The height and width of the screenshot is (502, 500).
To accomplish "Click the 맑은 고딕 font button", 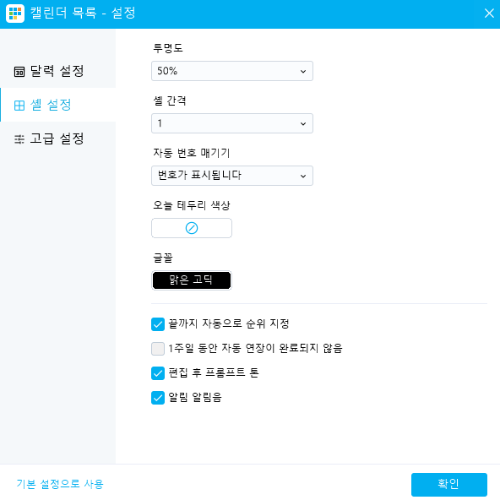I will click(x=192, y=280).
